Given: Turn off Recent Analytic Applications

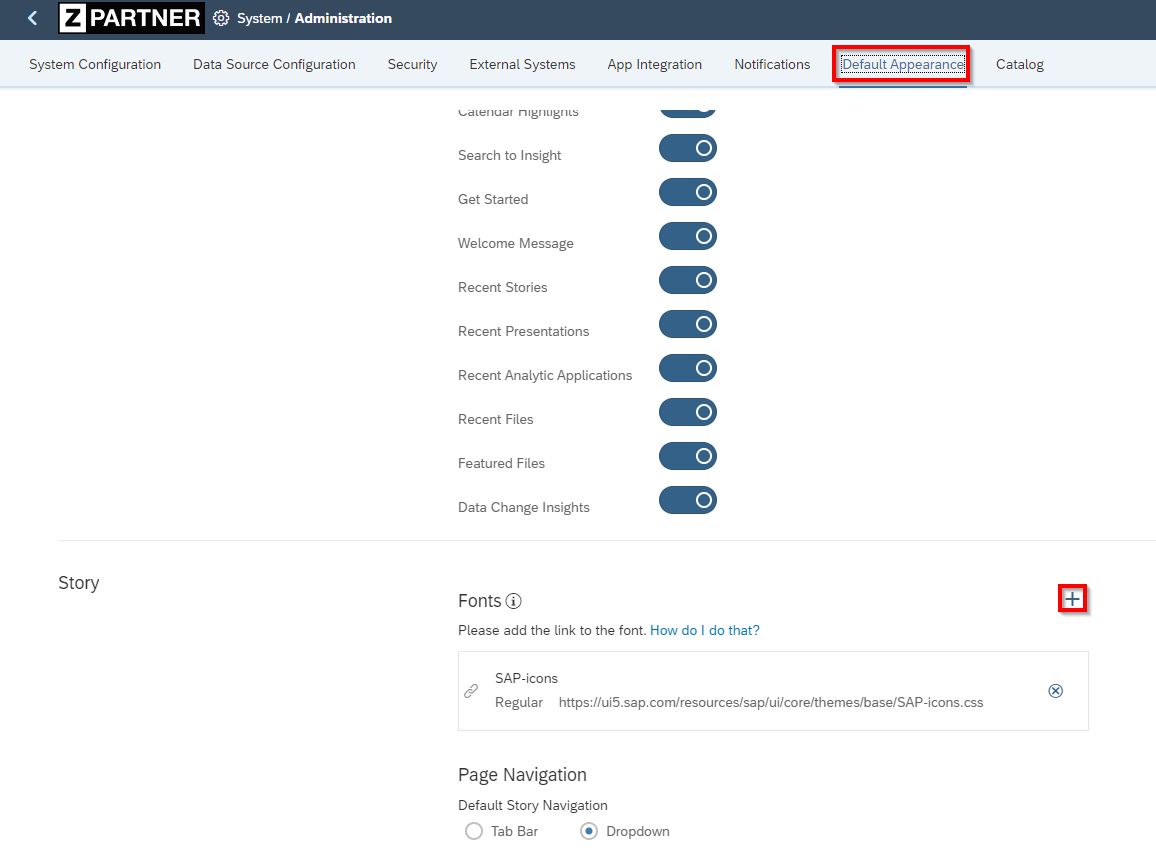Looking at the screenshot, I should pyautogui.click(x=687, y=368).
